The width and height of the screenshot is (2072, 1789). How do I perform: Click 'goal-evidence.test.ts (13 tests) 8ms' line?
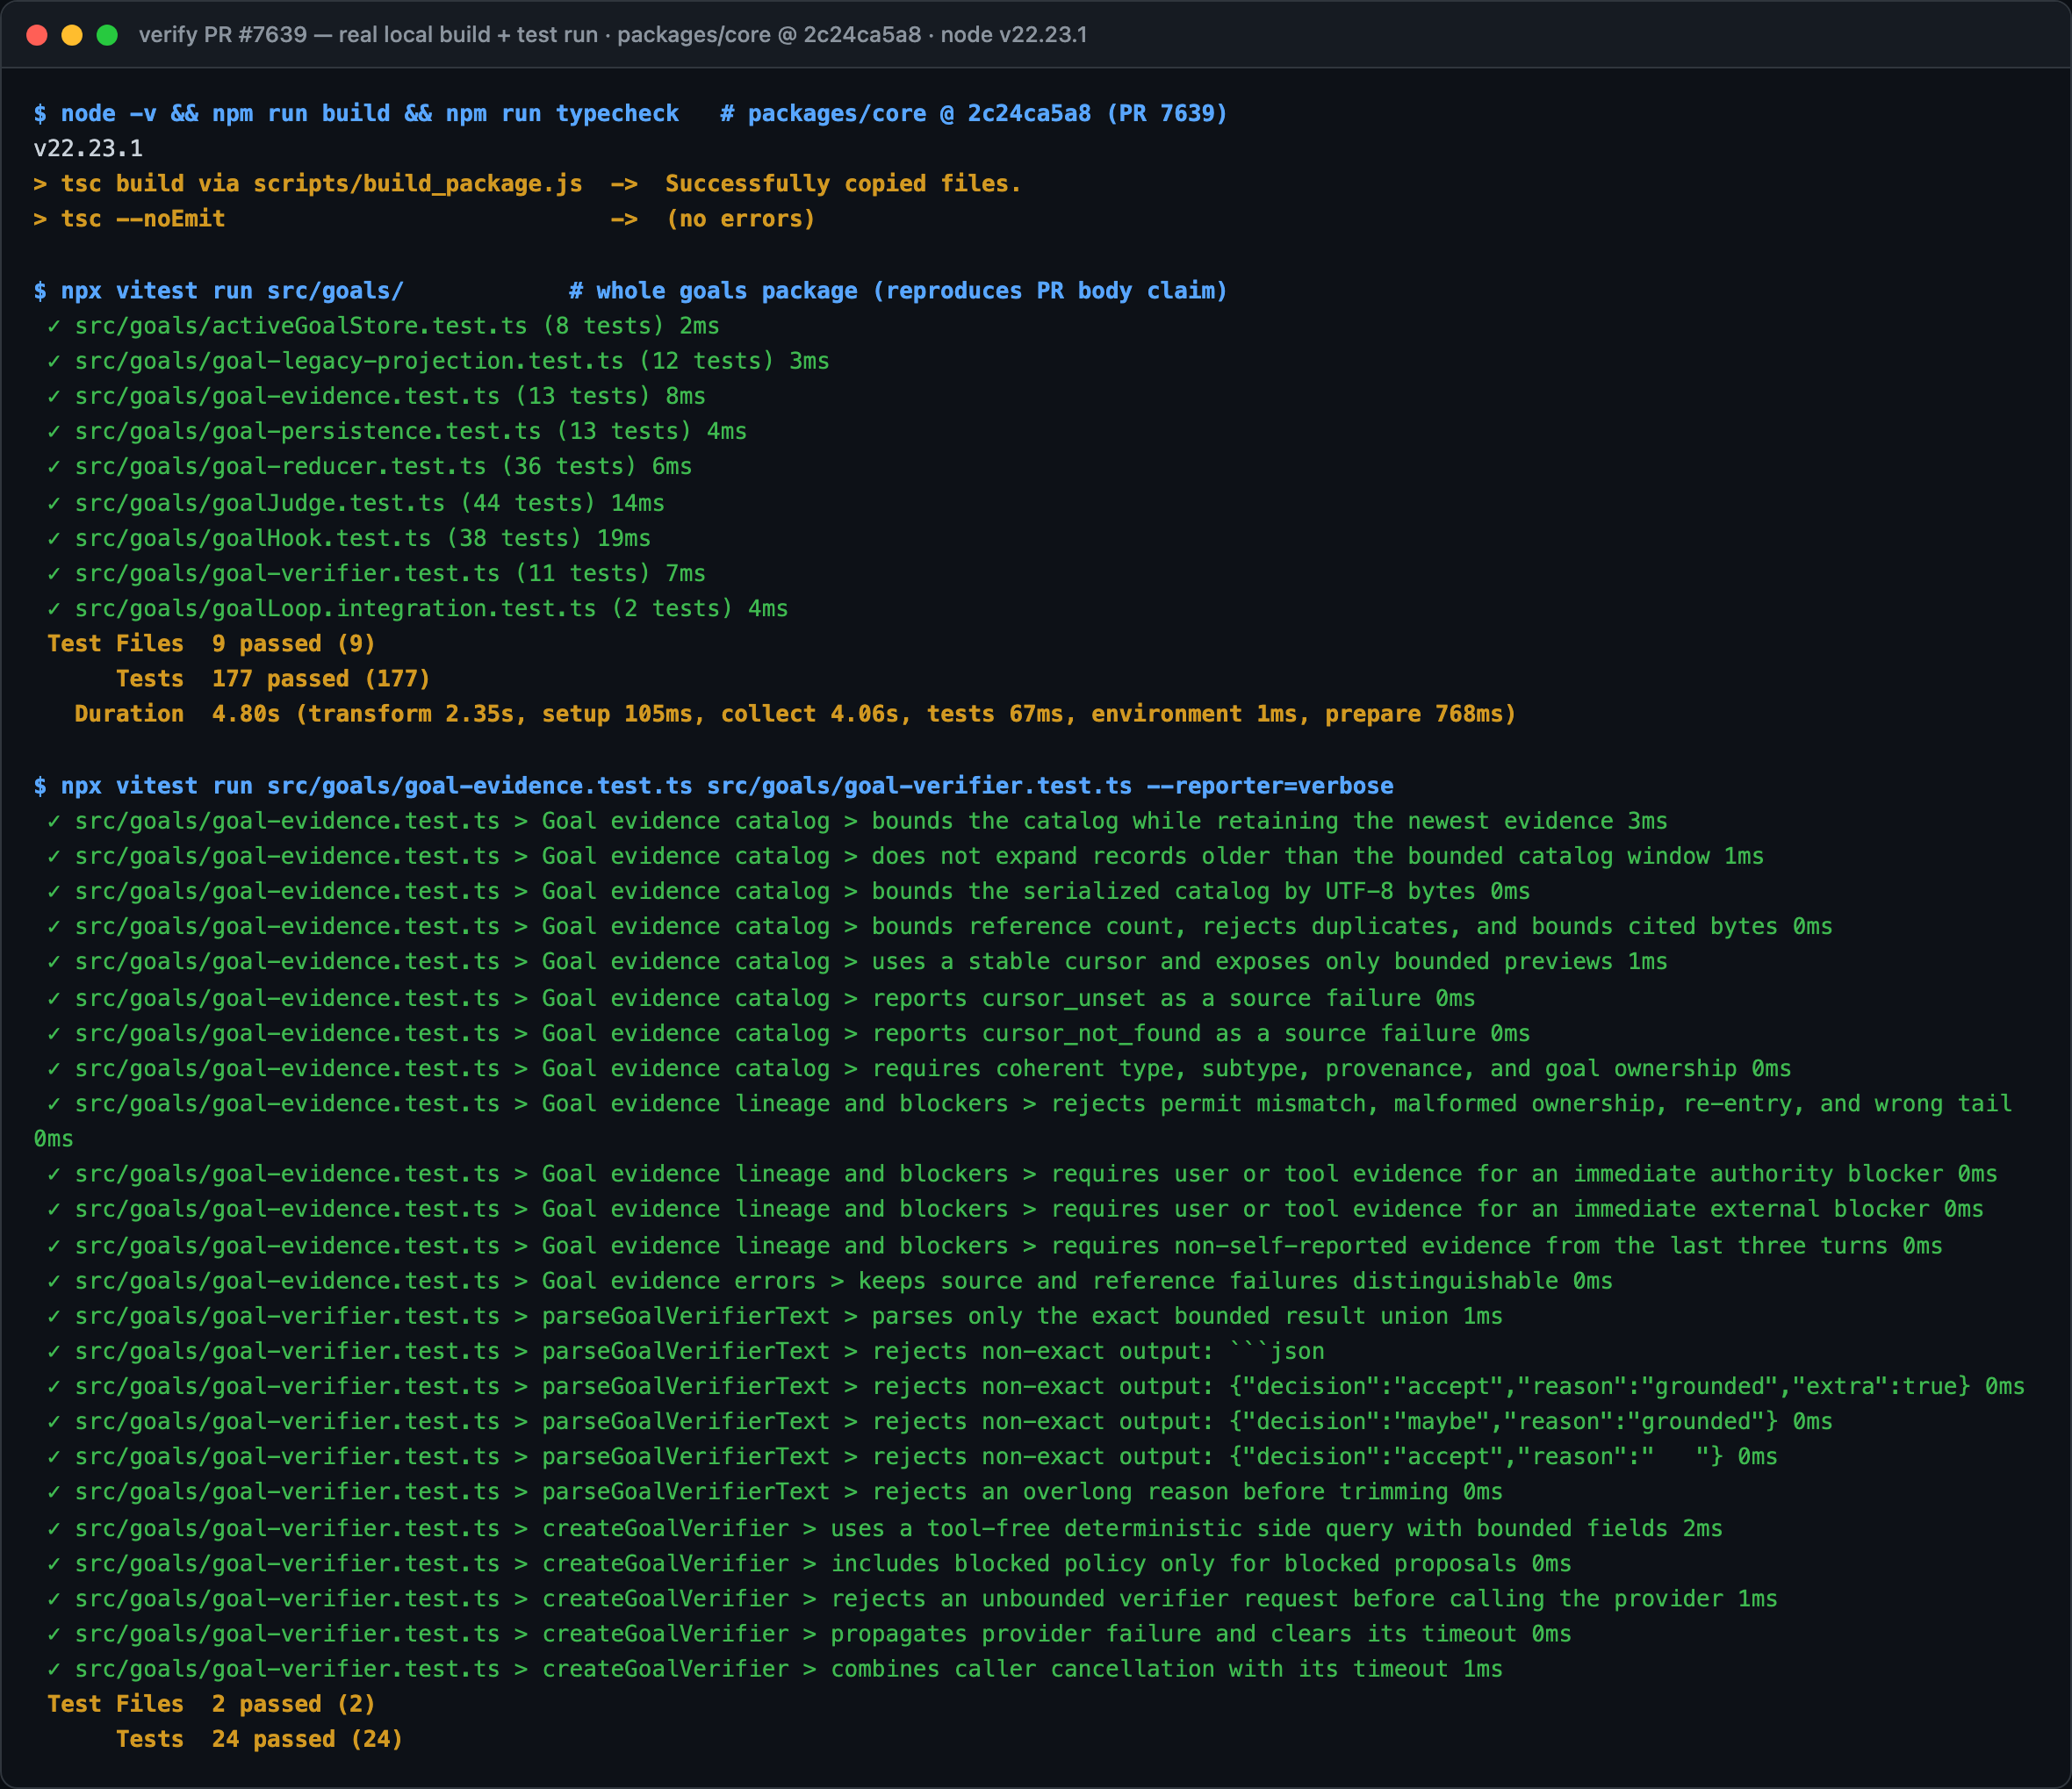pyautogui.click(x=376, y=395)
